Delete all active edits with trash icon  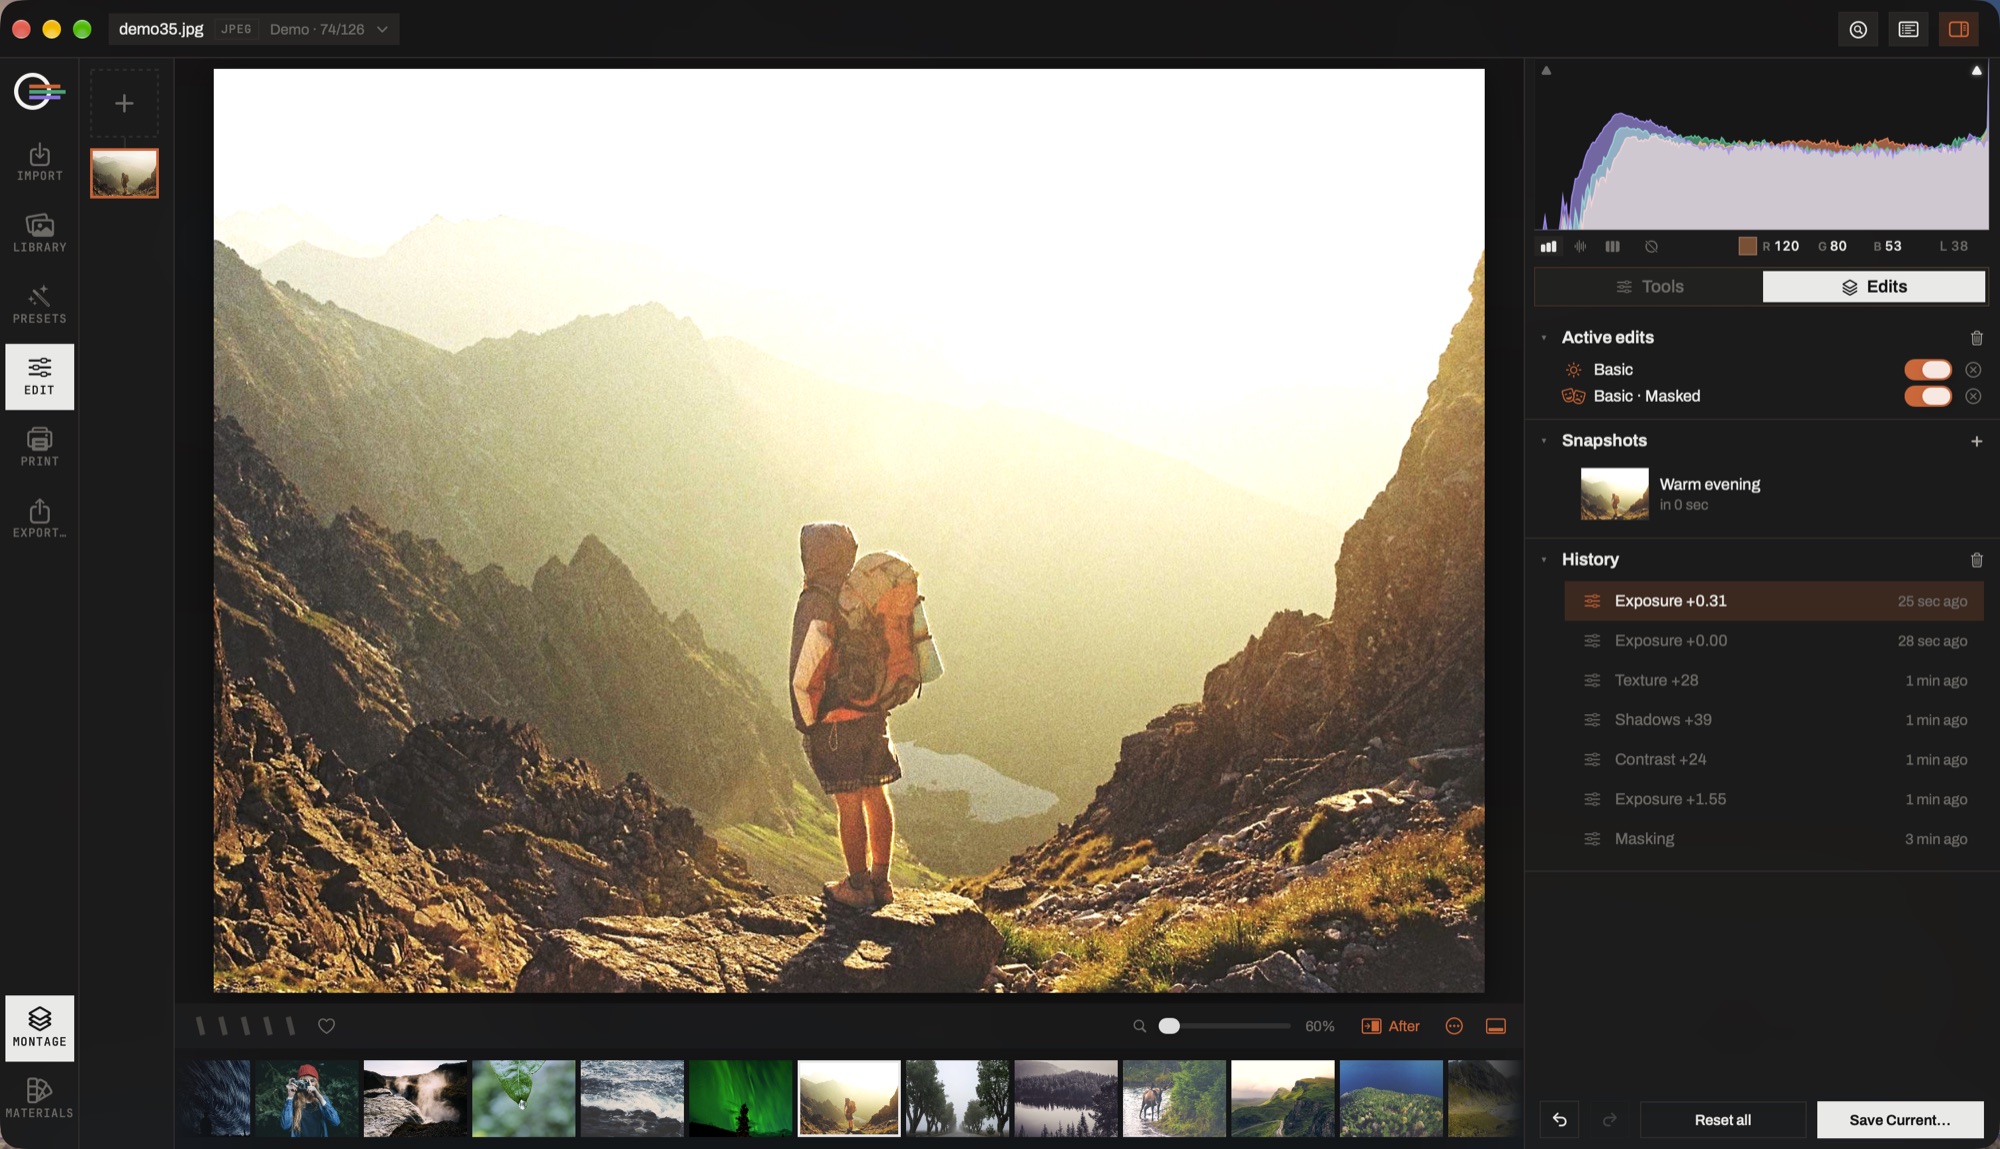pyautogui.click(x=1976, y=338)
